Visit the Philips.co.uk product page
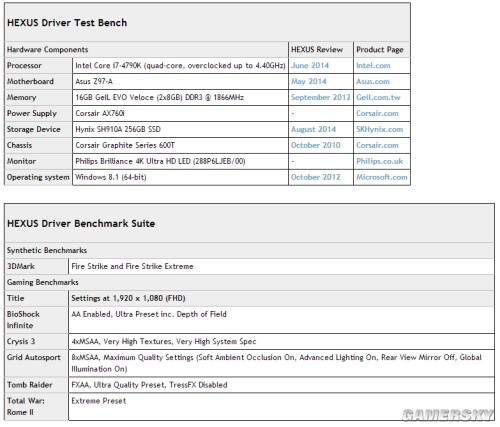 click(380, 161)
